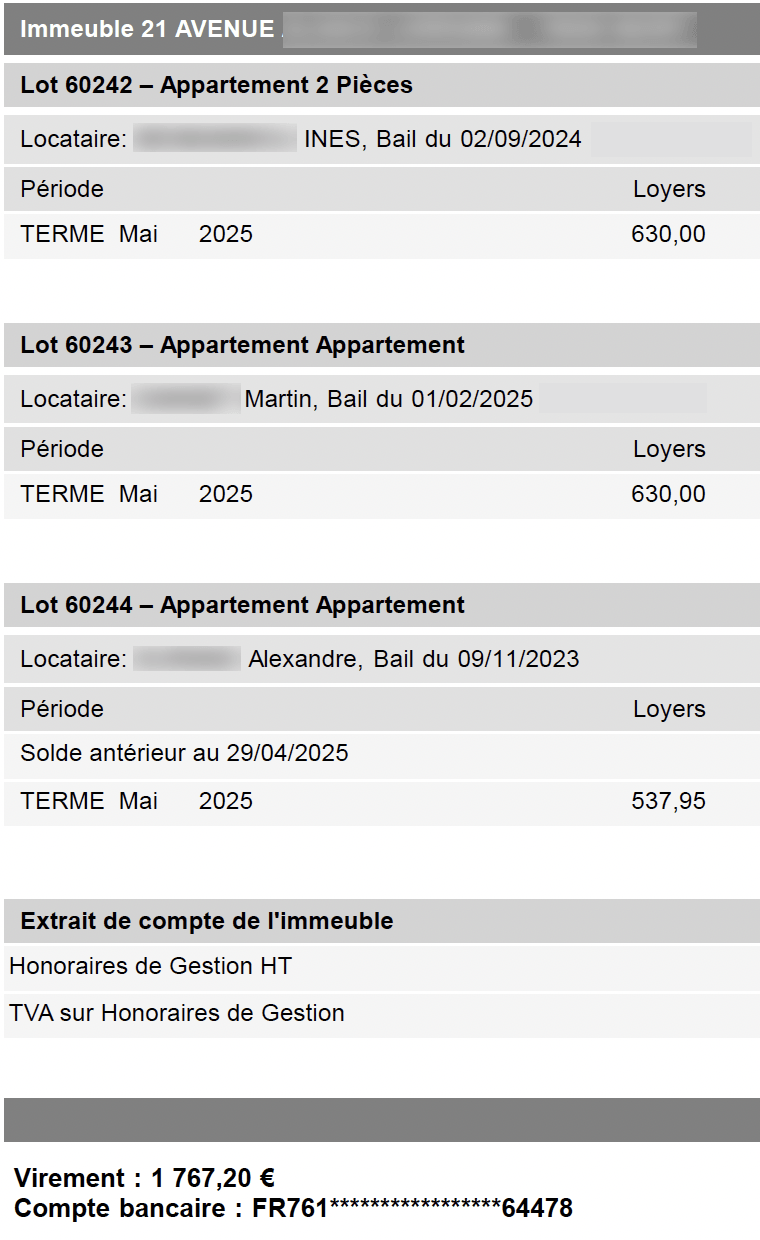
Task: Click the Immeuble 21 AVENUE header
Action: point(147,29)
